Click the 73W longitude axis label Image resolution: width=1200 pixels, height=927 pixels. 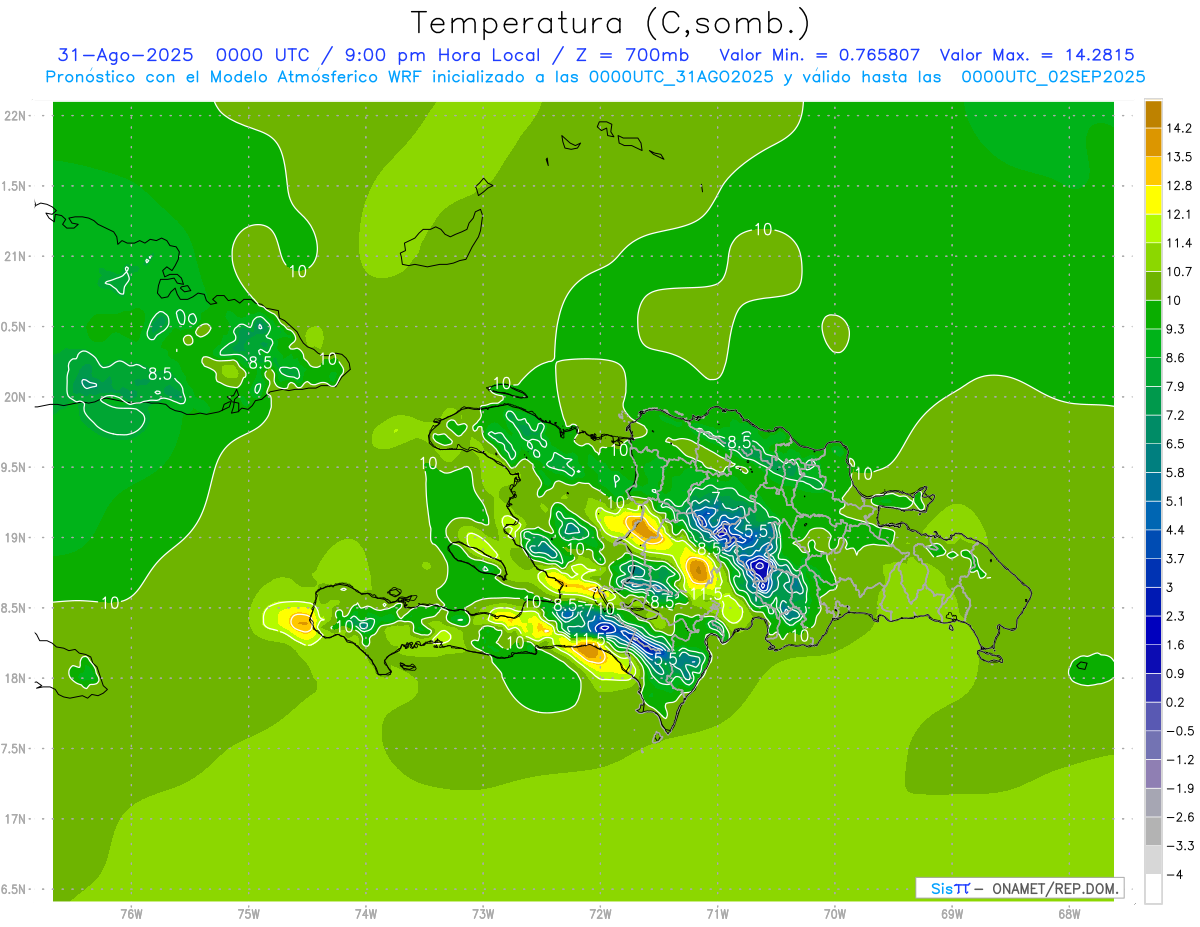click(x=483, y=914)
